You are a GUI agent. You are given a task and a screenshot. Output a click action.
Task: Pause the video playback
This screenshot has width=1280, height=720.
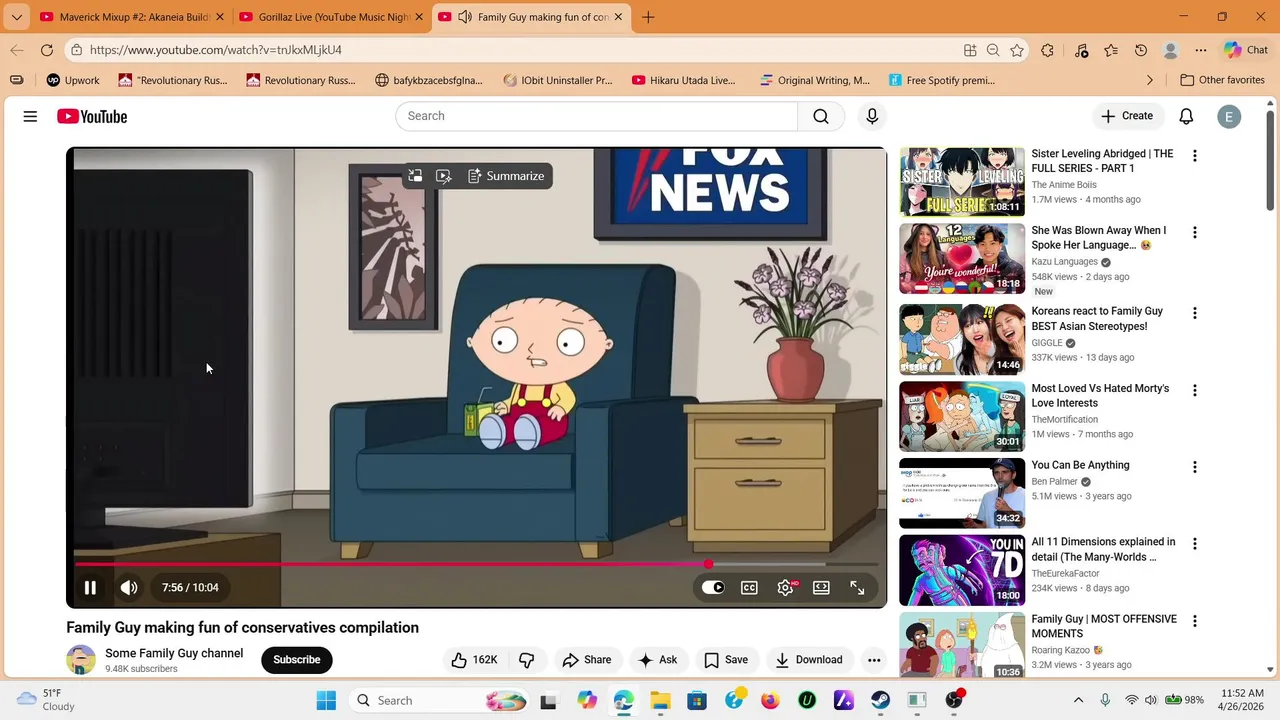tap(90, 588)
